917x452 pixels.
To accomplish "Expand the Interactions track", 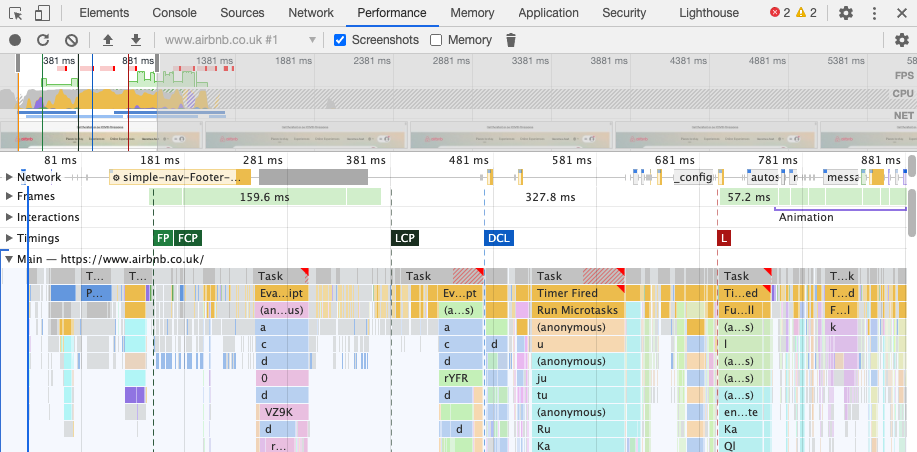I will [9, 217].
